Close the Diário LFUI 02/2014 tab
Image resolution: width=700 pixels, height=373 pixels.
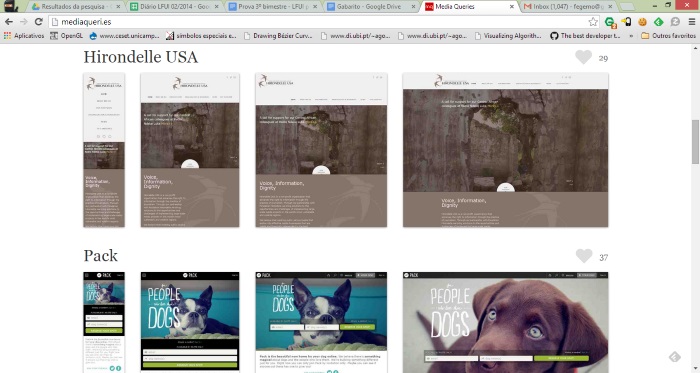pyautogui.click(x=217, y=7)
